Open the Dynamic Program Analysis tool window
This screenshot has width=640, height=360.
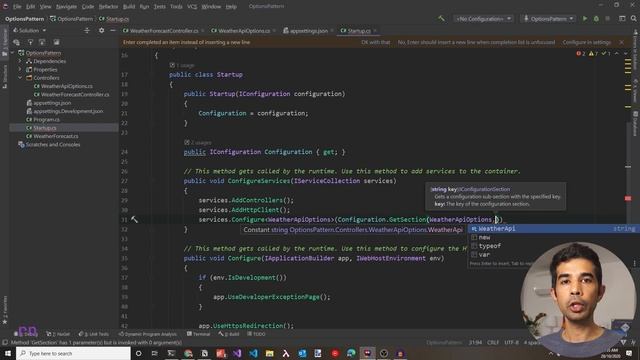click(147, 334)
